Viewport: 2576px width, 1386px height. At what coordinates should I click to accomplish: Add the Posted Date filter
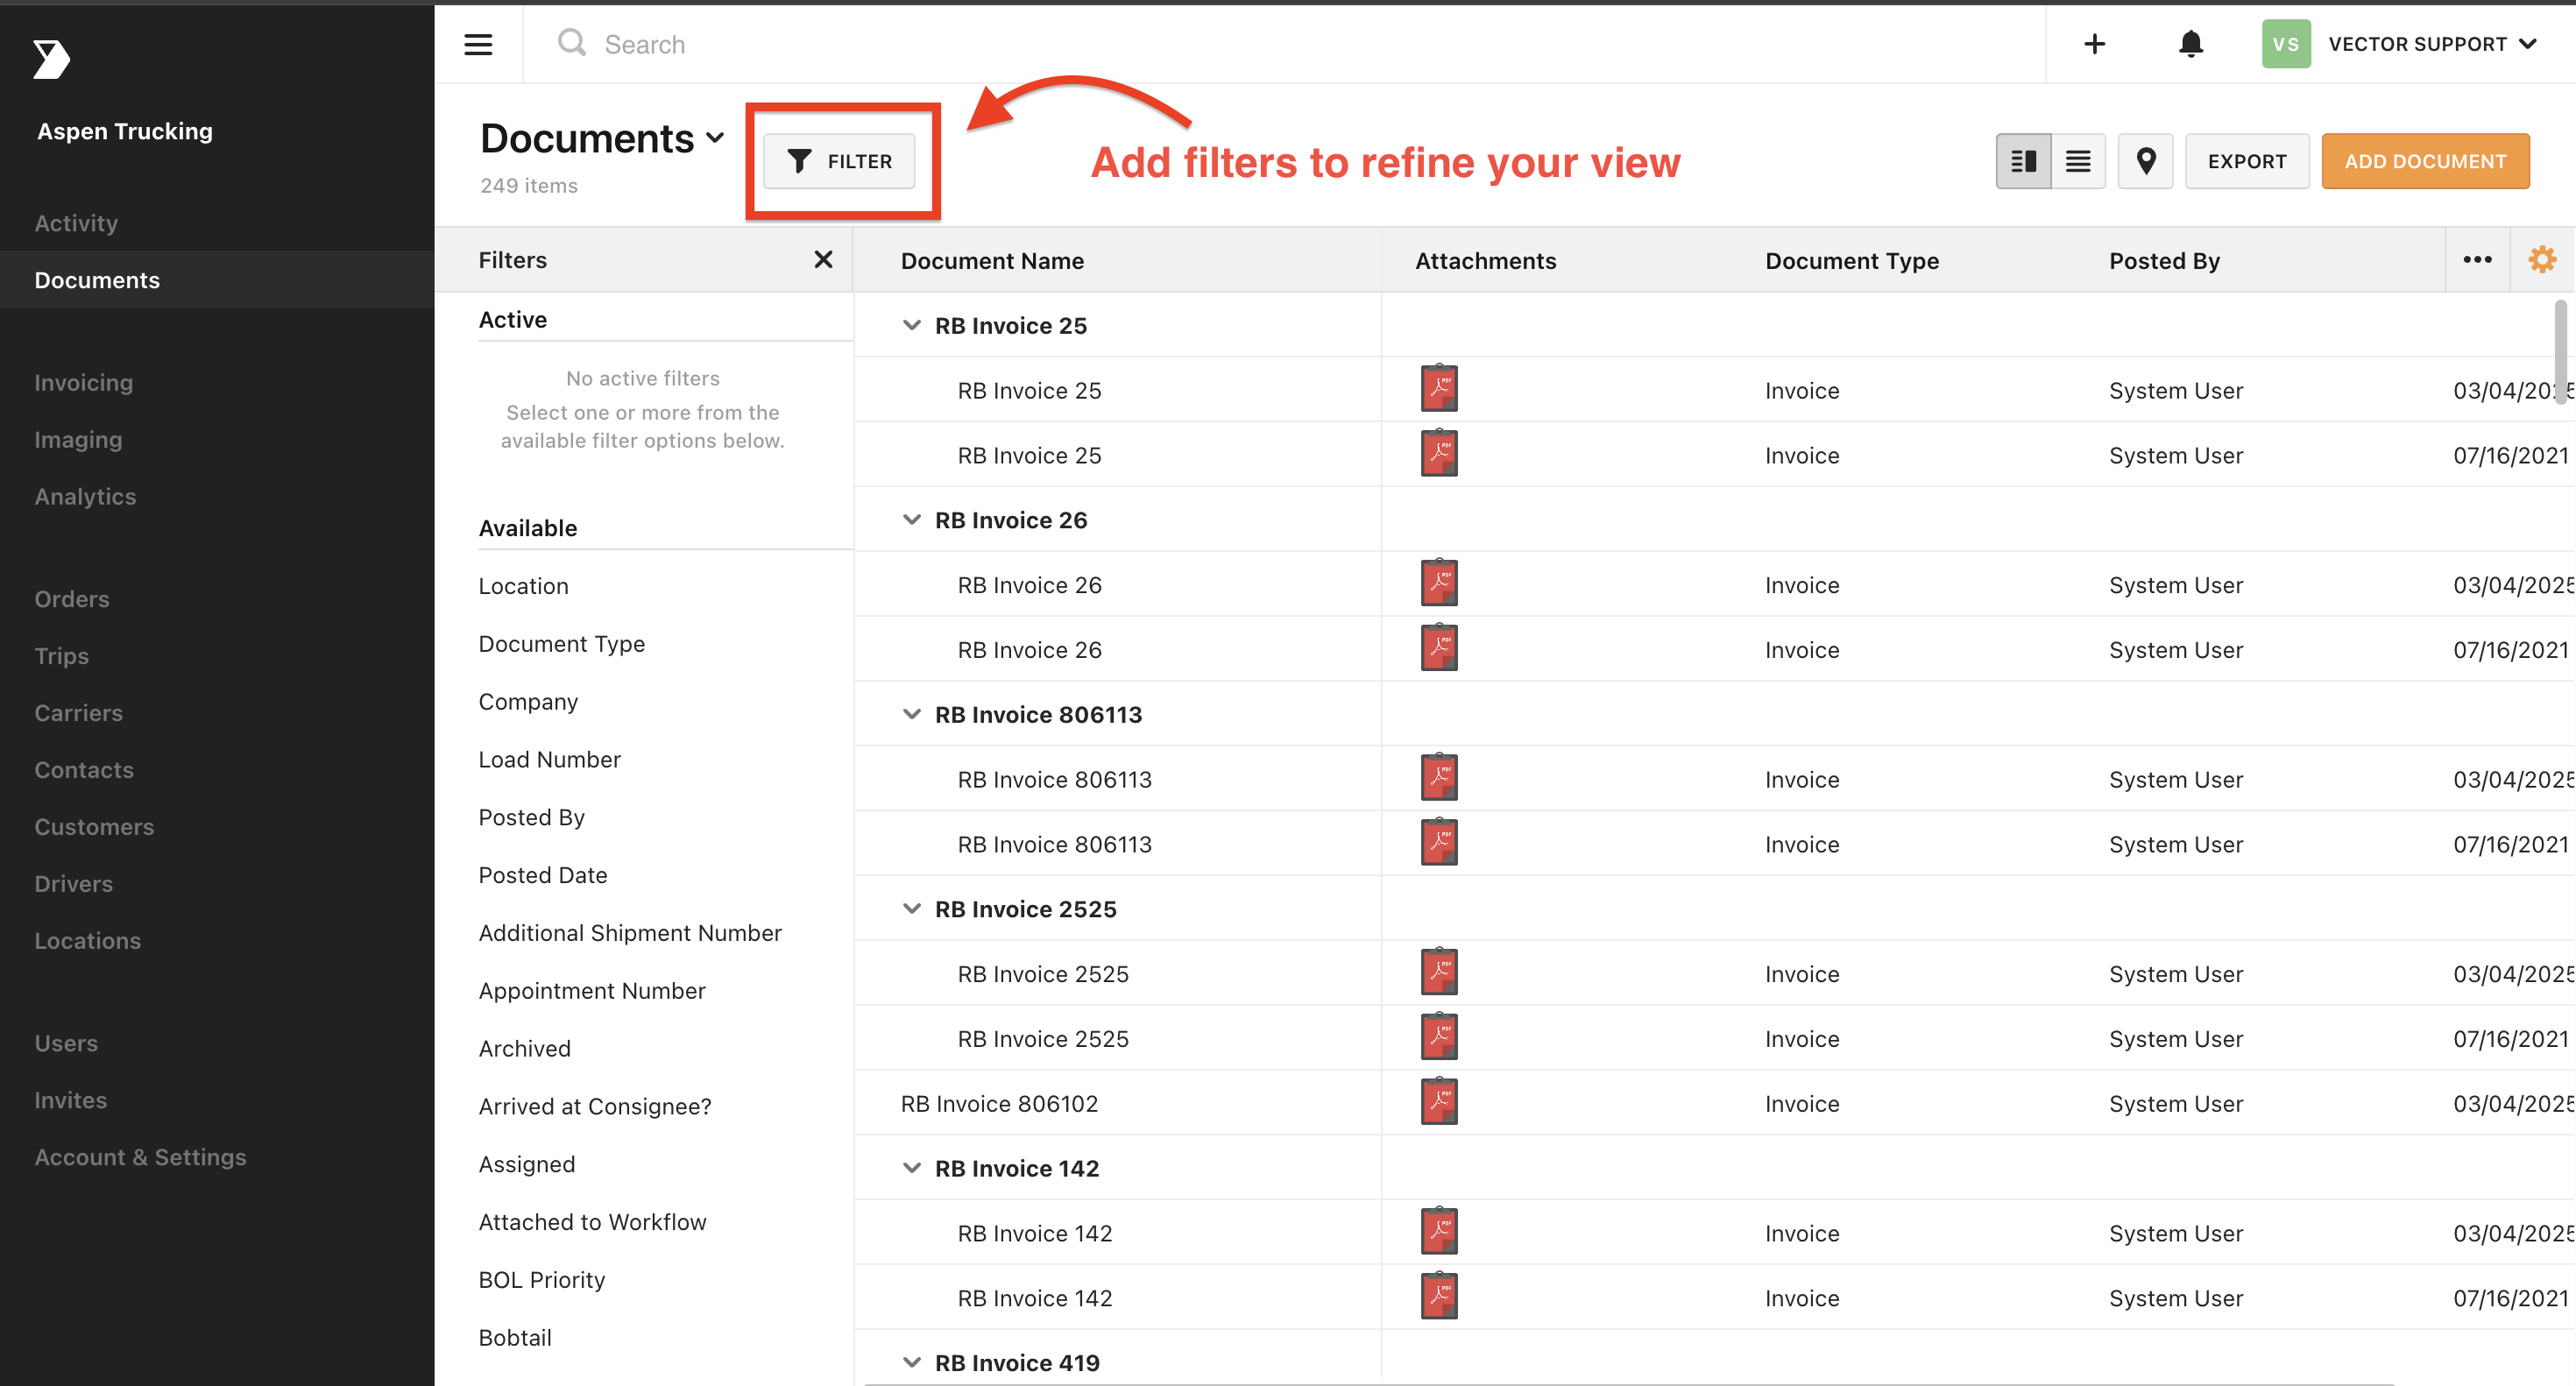pos(542,875)
